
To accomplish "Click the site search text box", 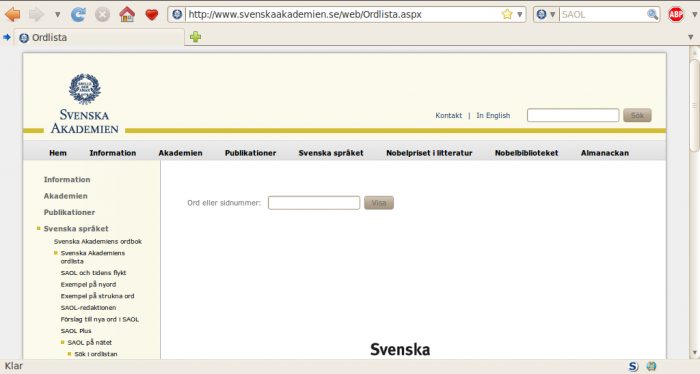I will [x=573, y=115].
